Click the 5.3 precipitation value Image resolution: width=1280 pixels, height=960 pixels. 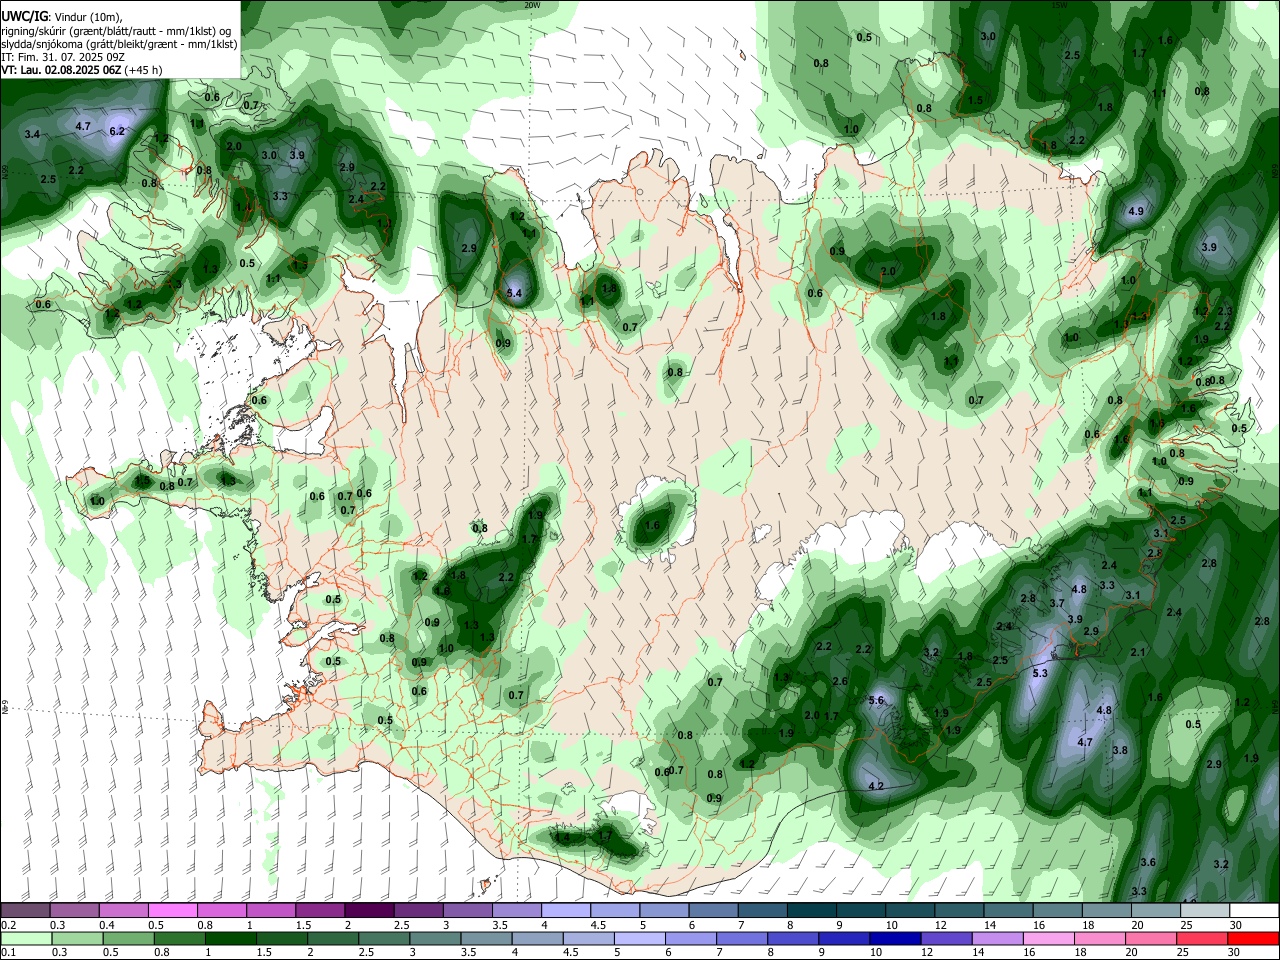[1040, 673]
